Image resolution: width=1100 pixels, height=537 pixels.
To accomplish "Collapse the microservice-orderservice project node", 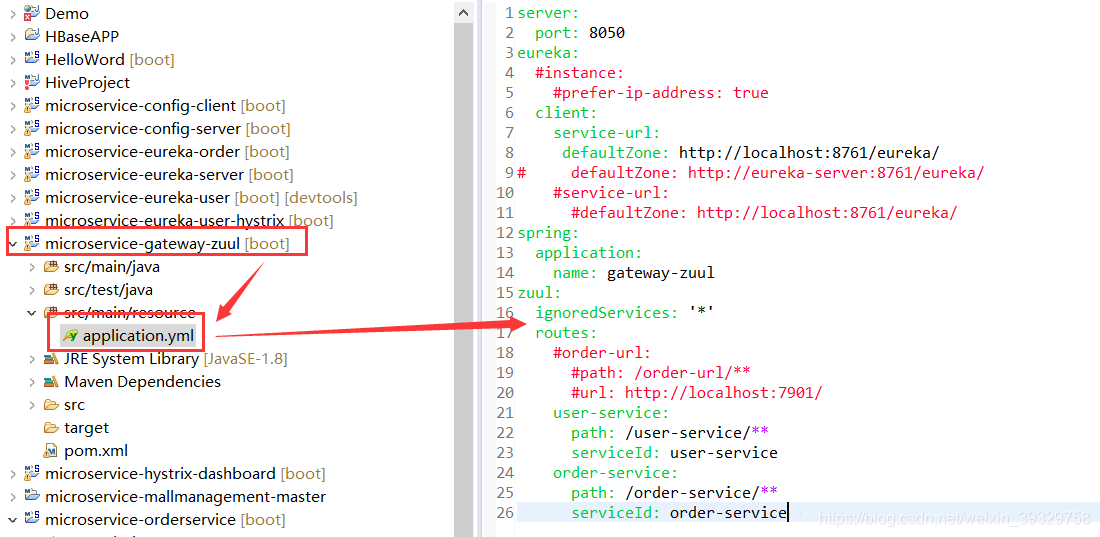I will click(x=13, y=519).
